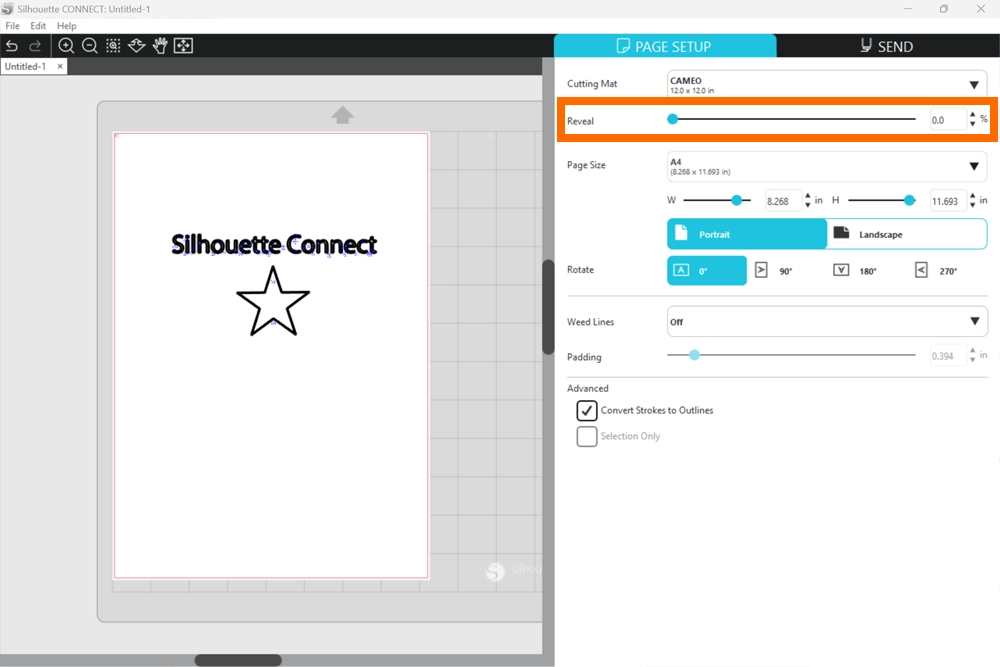Click the mat load arrow icon
Screen dimensions: 1000x667
[x=343, y=115]
